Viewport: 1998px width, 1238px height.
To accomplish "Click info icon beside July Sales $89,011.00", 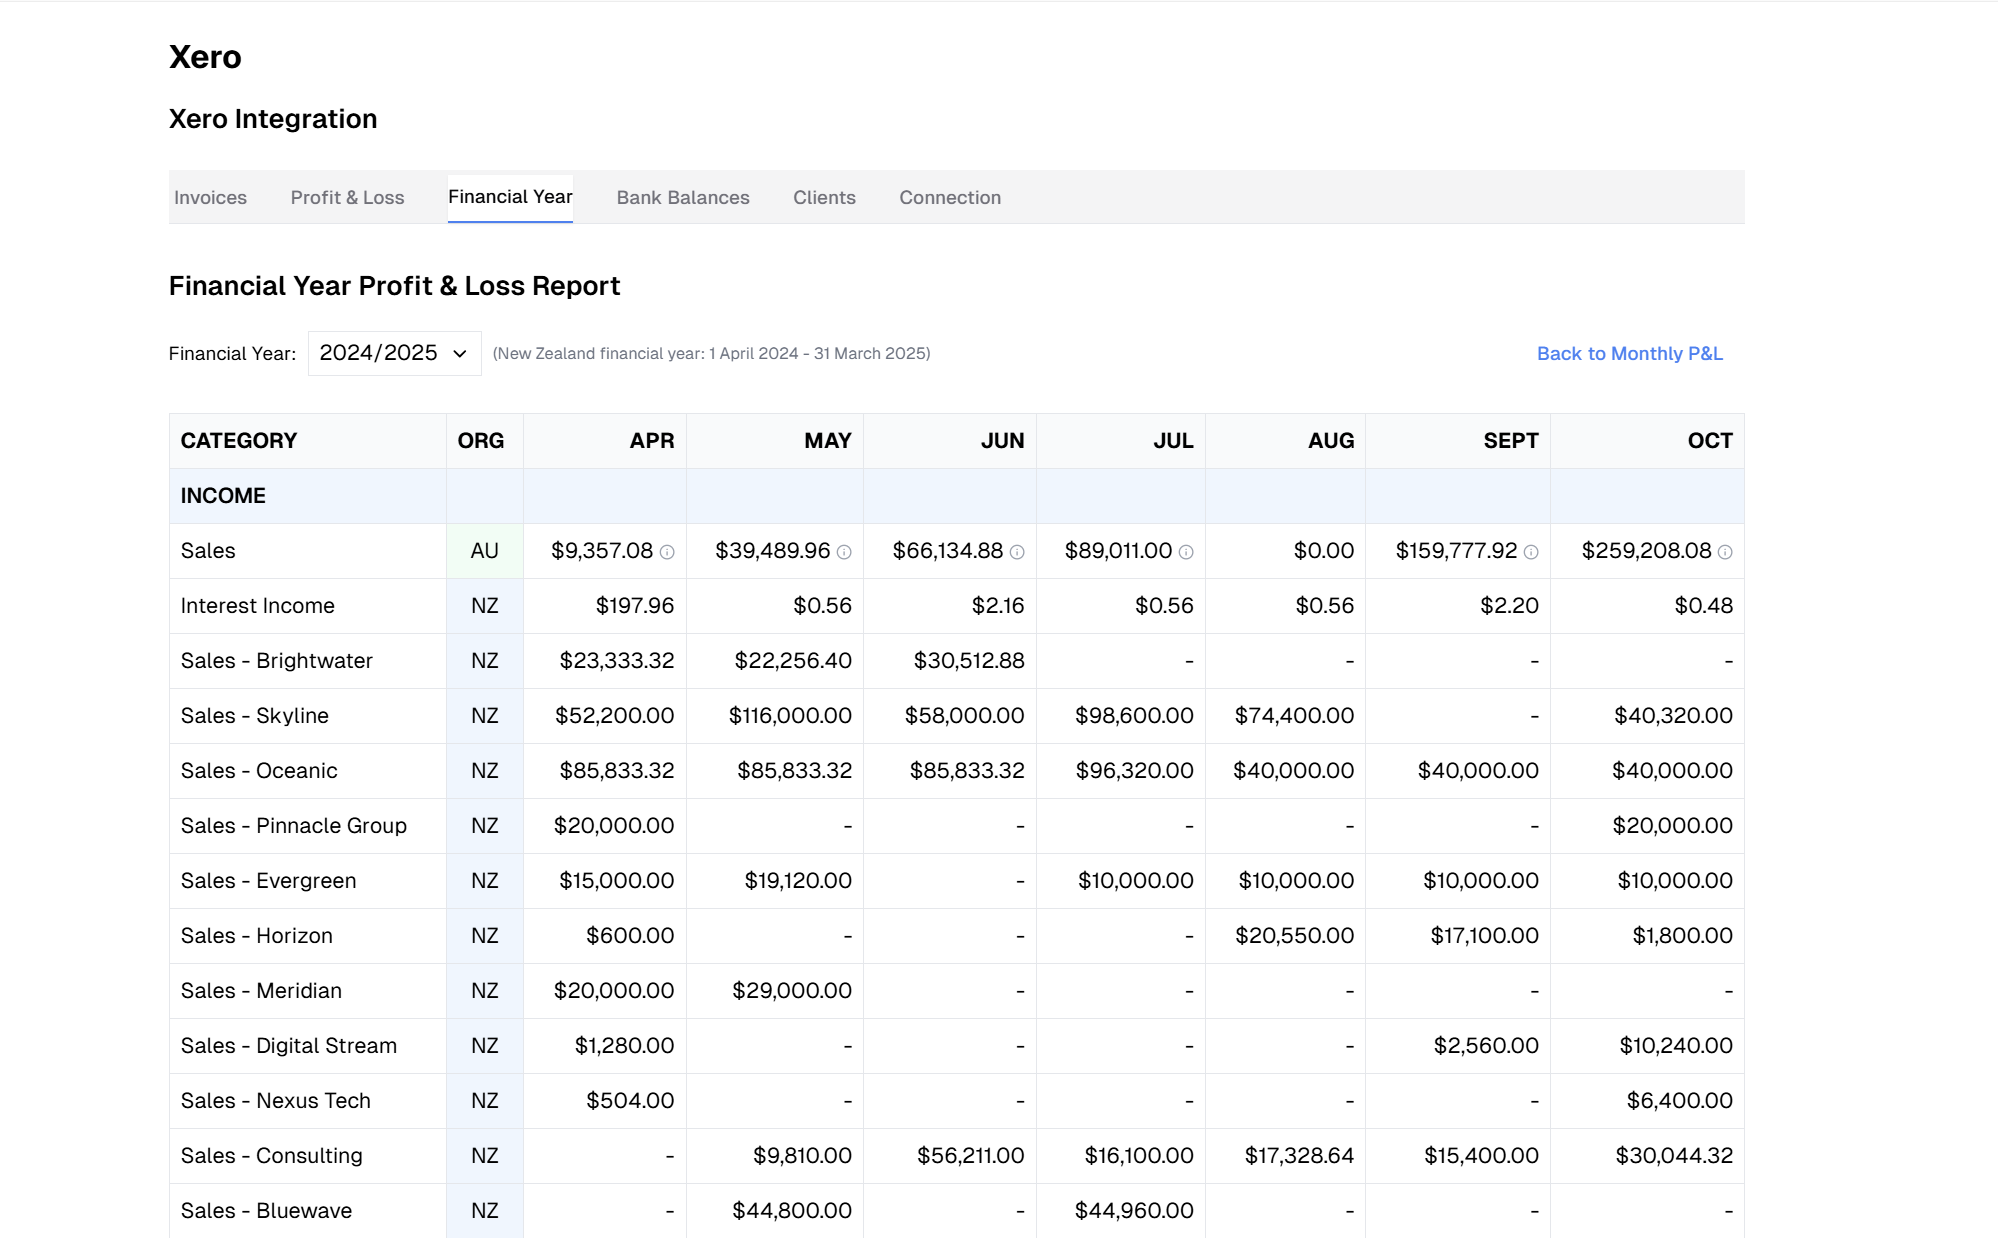I will (1186, 552).
